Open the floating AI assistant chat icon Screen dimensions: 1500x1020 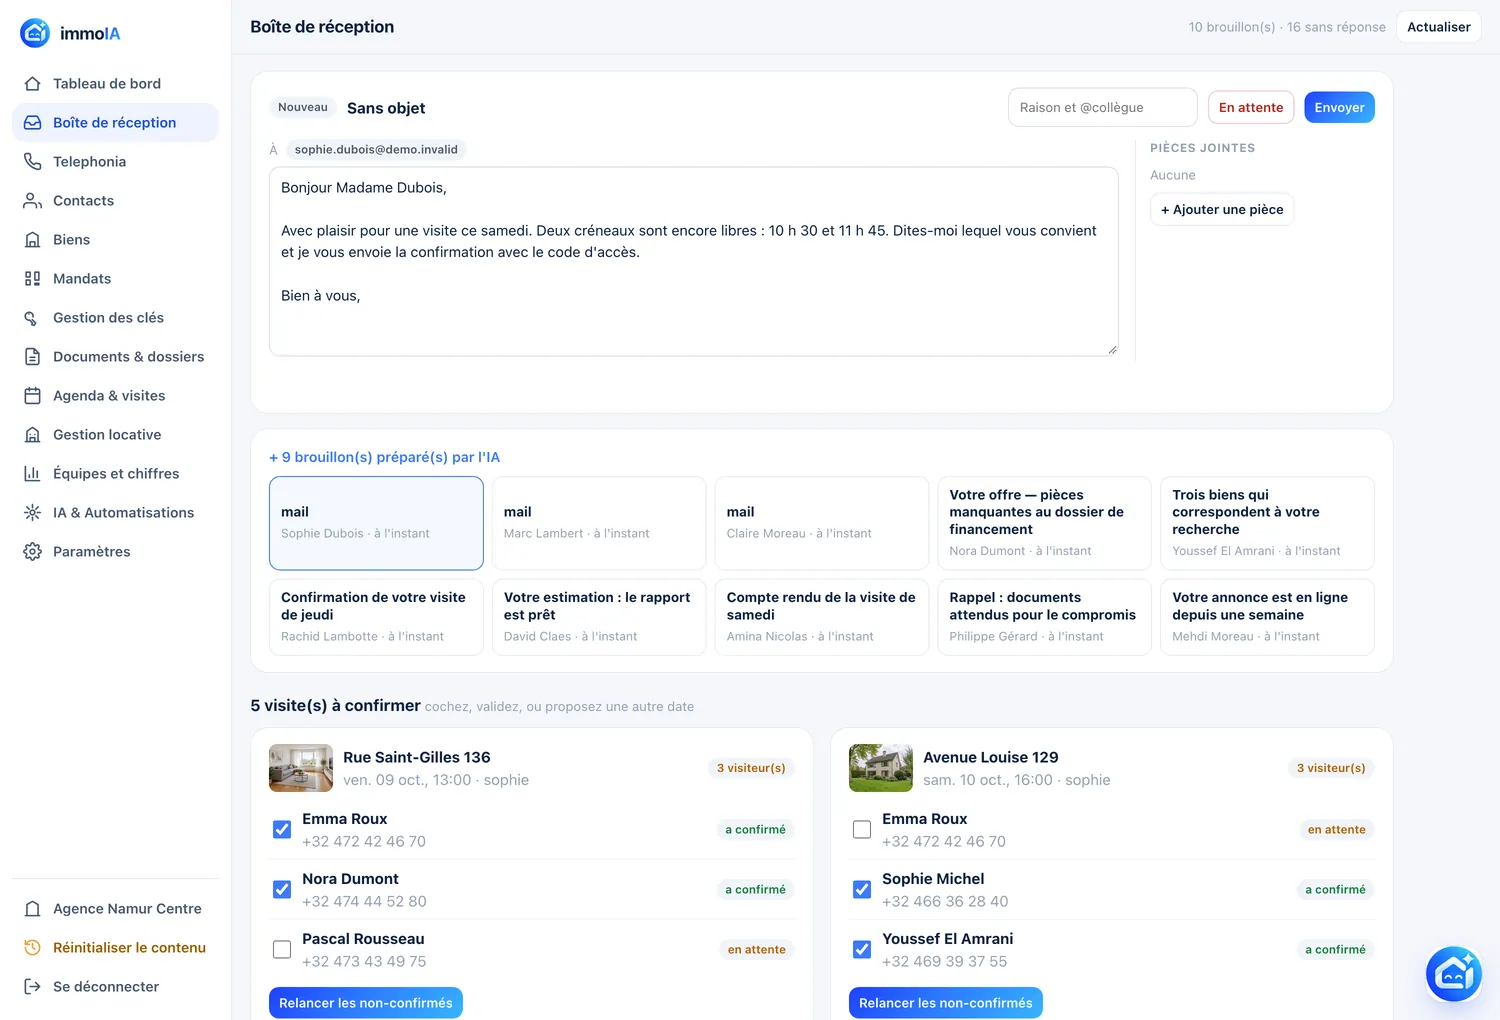tap(1453, 974)
